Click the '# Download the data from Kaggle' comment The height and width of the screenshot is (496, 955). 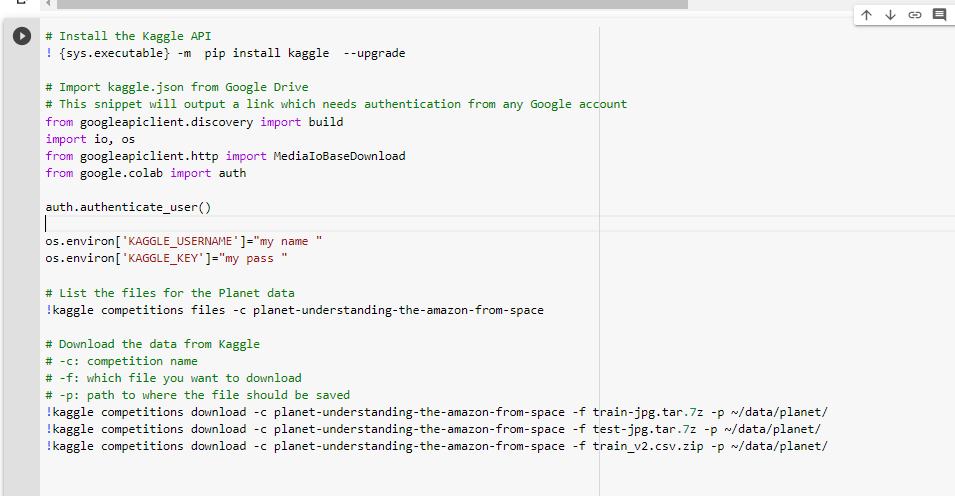click(x=152, y=344)
